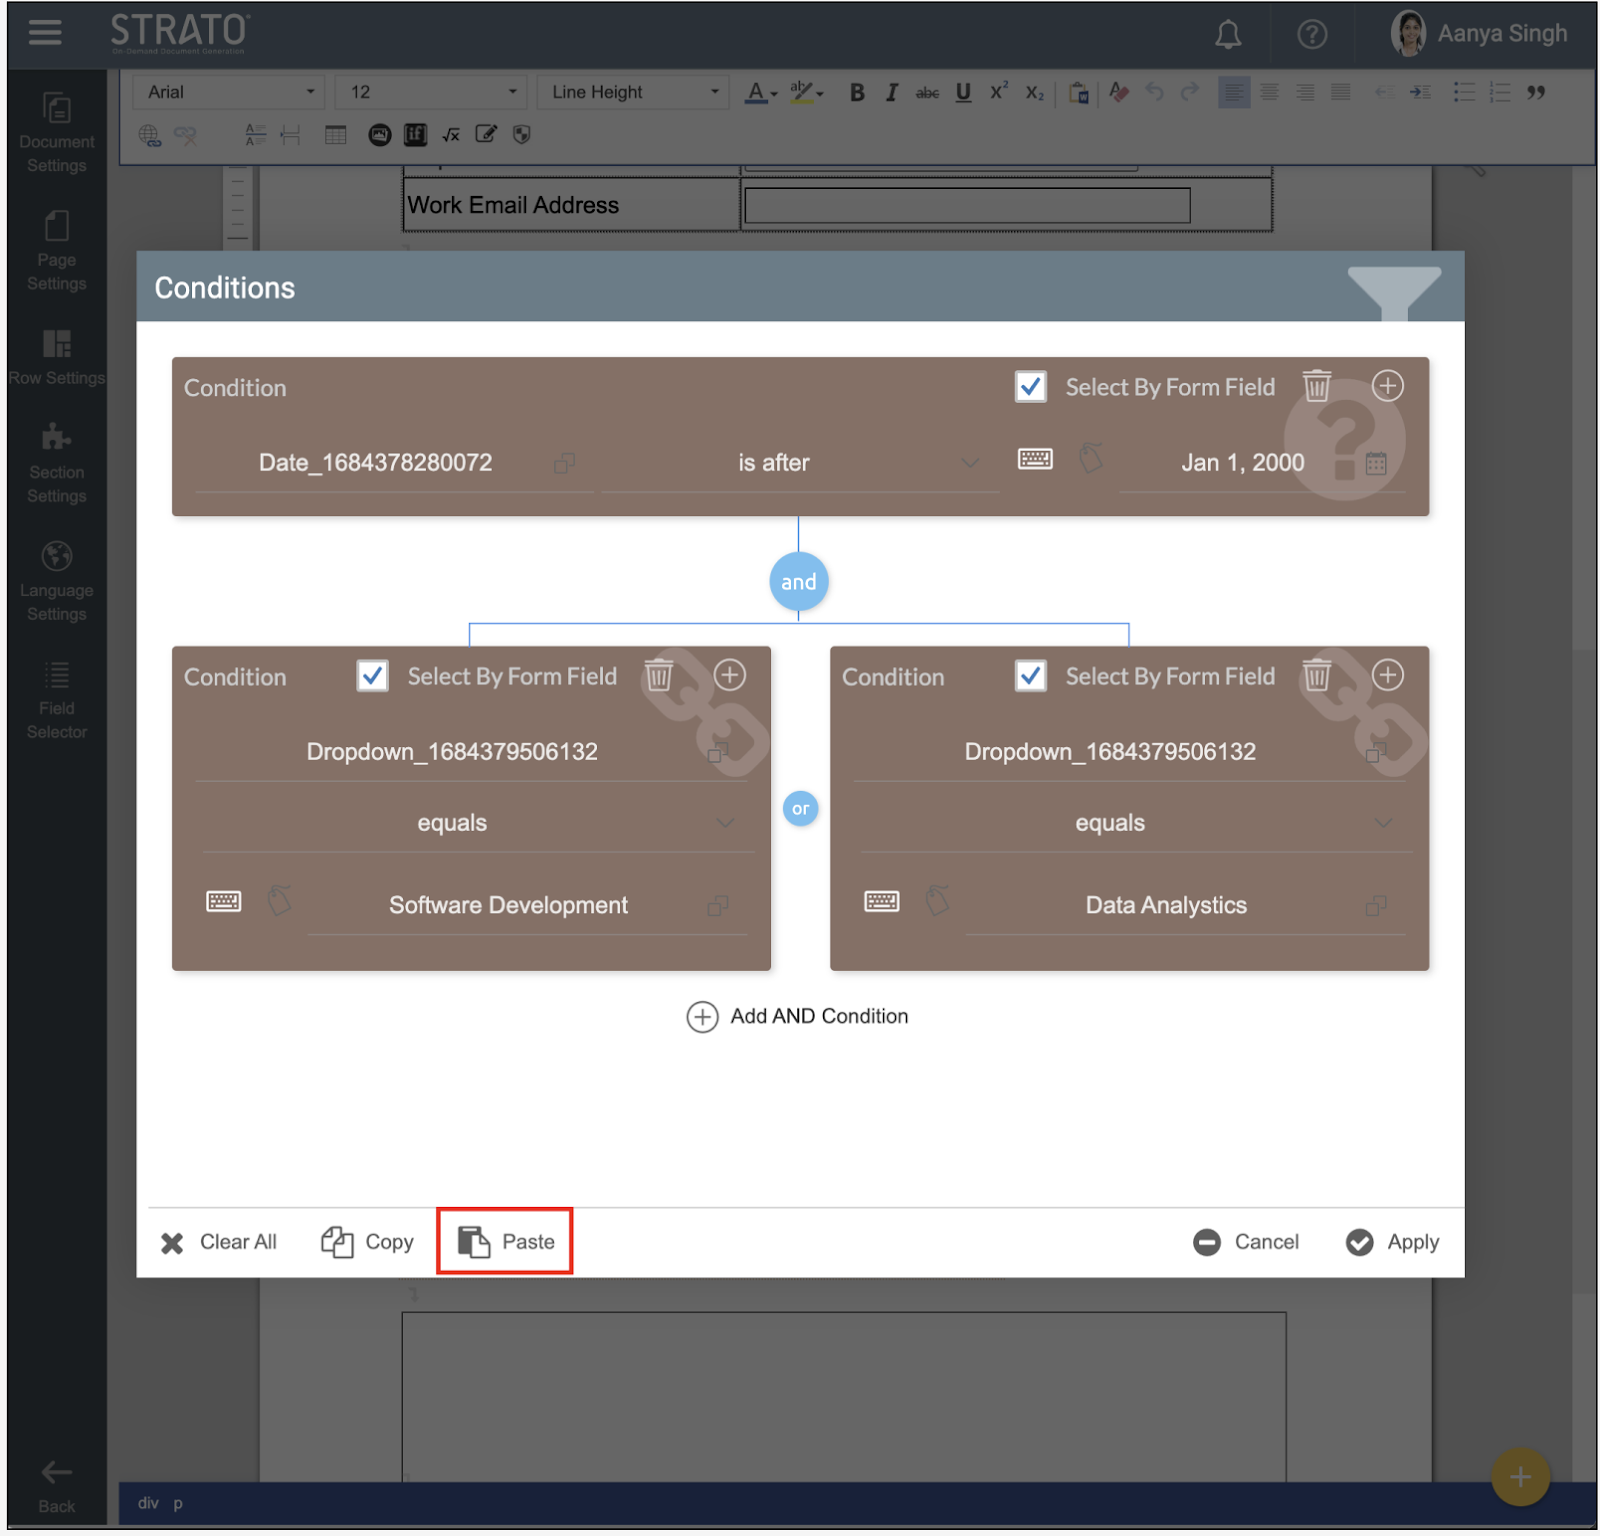
Task: Open Field Selector in sidebar
Action: pos(57,700)
